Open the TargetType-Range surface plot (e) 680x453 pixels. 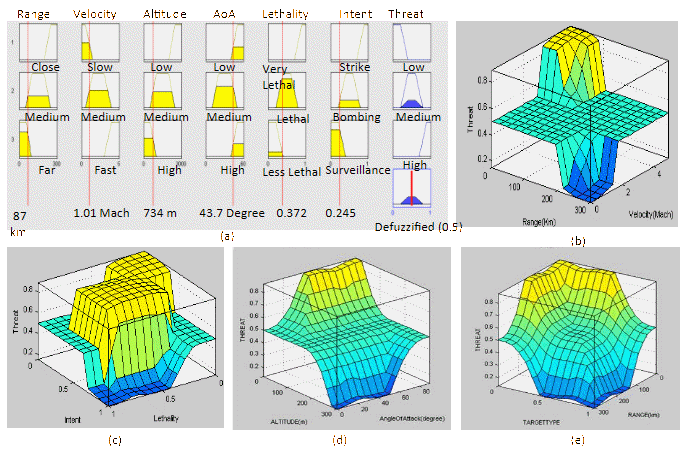pyautogui.click(x=570, y=339)
